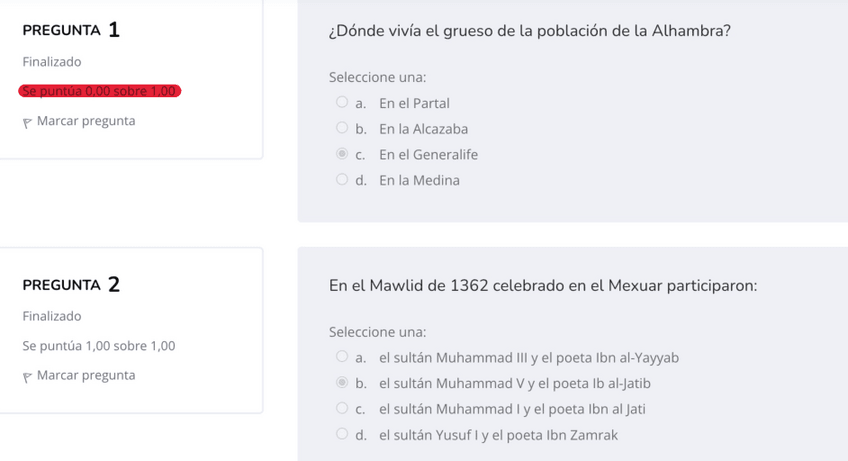
Task: Select radio for Muhammad V and Ib al-Jatib
Action: point(342,383)
